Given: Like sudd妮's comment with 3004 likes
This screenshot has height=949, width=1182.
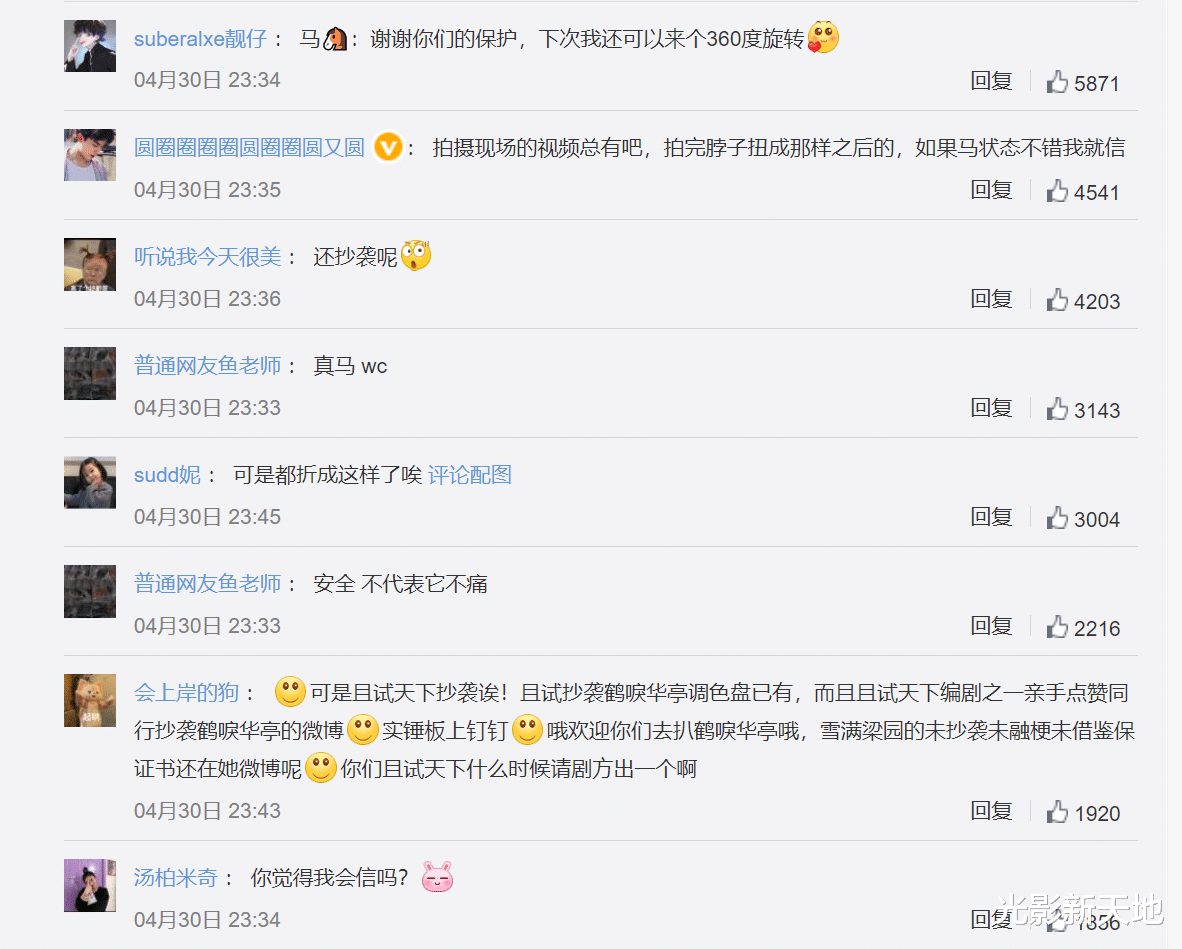Looking at the screenshot, I should point(1057,517).
